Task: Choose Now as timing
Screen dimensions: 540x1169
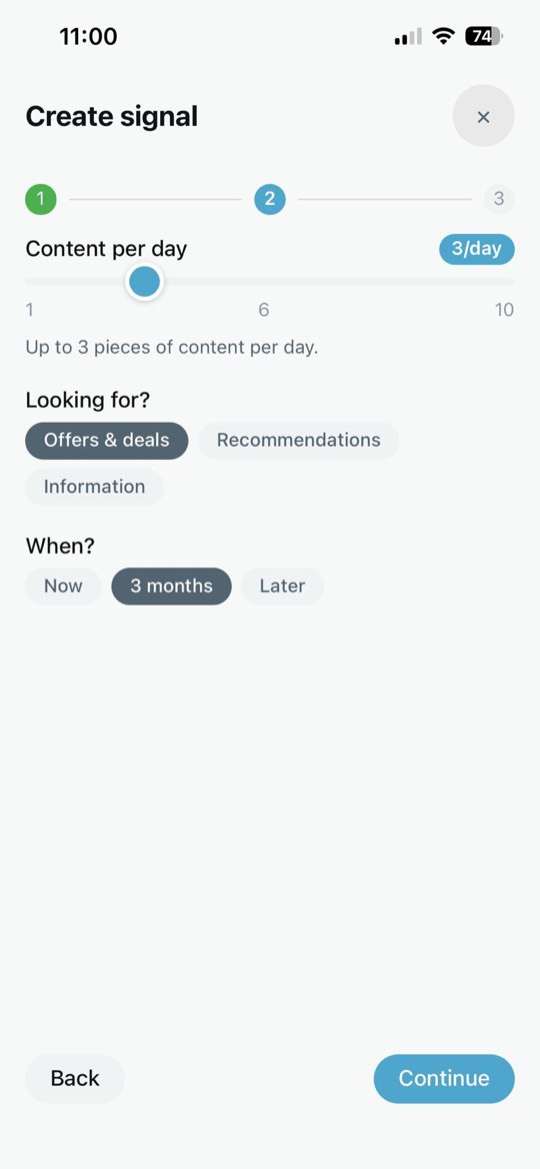Action: (x=63, y=586)
